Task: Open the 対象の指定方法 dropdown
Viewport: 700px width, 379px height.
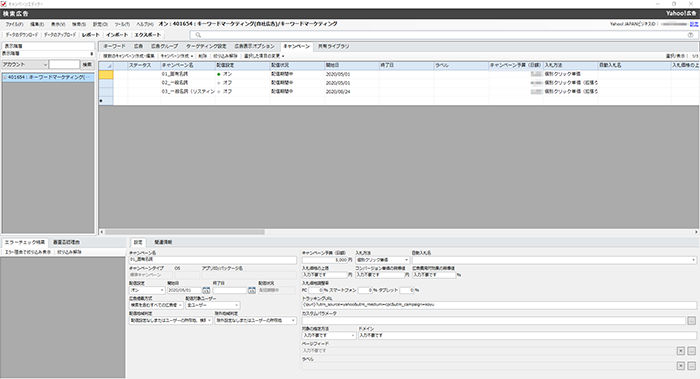Action: tap(329, 335)
